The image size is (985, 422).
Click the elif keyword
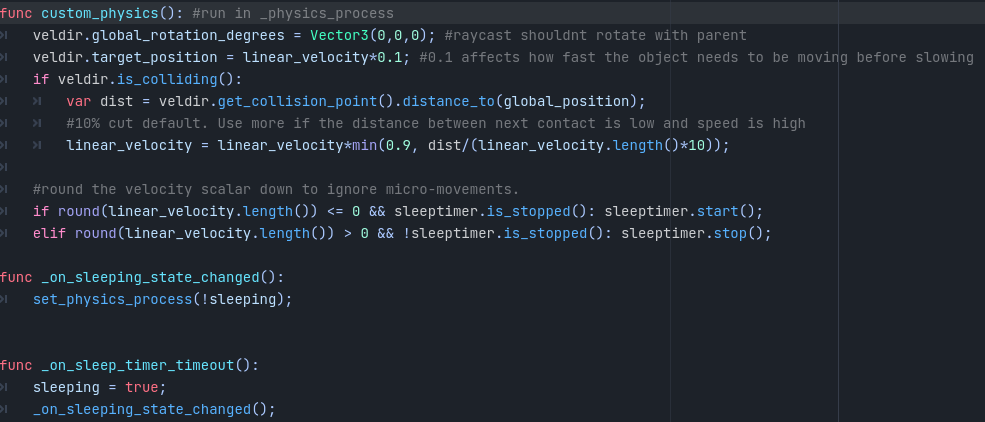point(50,233)
